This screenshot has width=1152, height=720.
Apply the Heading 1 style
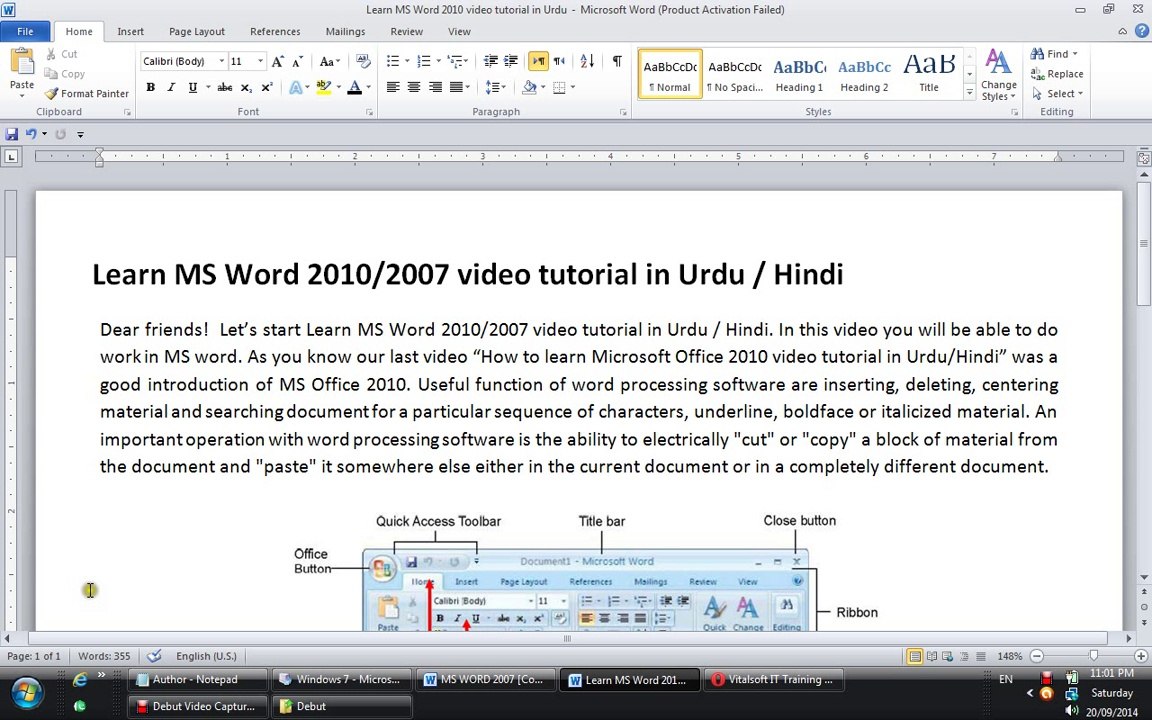click(x=799, y=74)
